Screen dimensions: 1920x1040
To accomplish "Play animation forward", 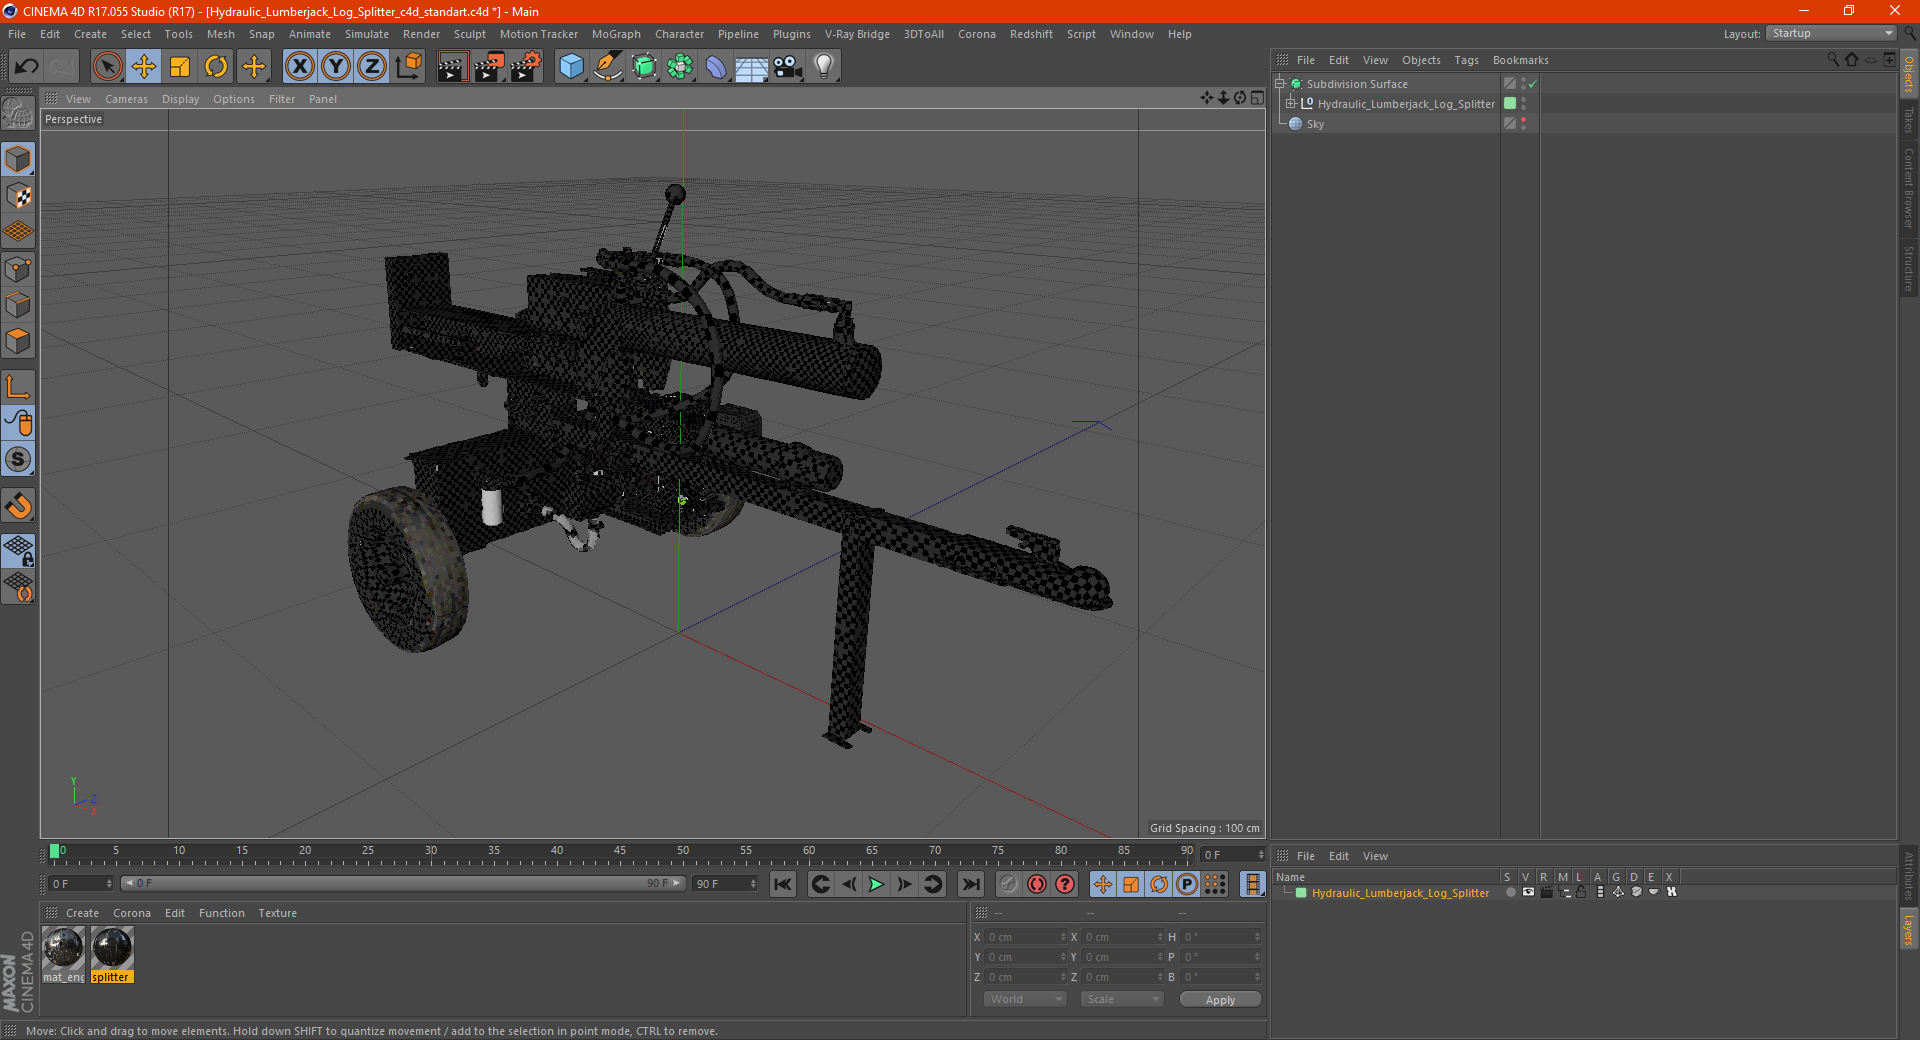I will pyautogui.click(x=876, y=884).
